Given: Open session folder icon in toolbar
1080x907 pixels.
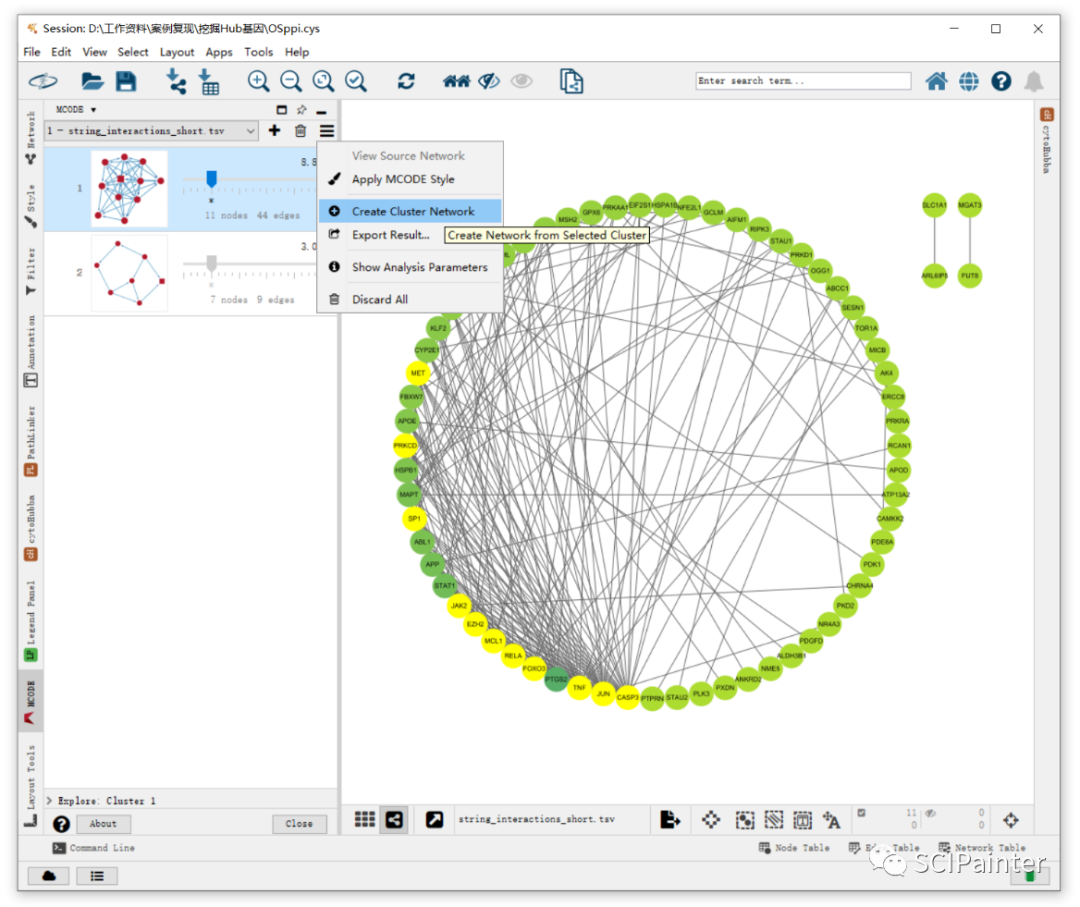Looking at the screenshot, I should coord(92,81).
